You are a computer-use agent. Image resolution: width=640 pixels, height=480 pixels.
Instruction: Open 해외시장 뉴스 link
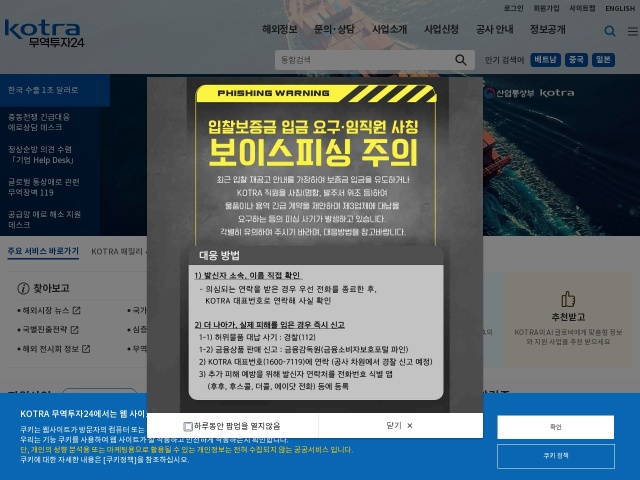coord(45,311)
